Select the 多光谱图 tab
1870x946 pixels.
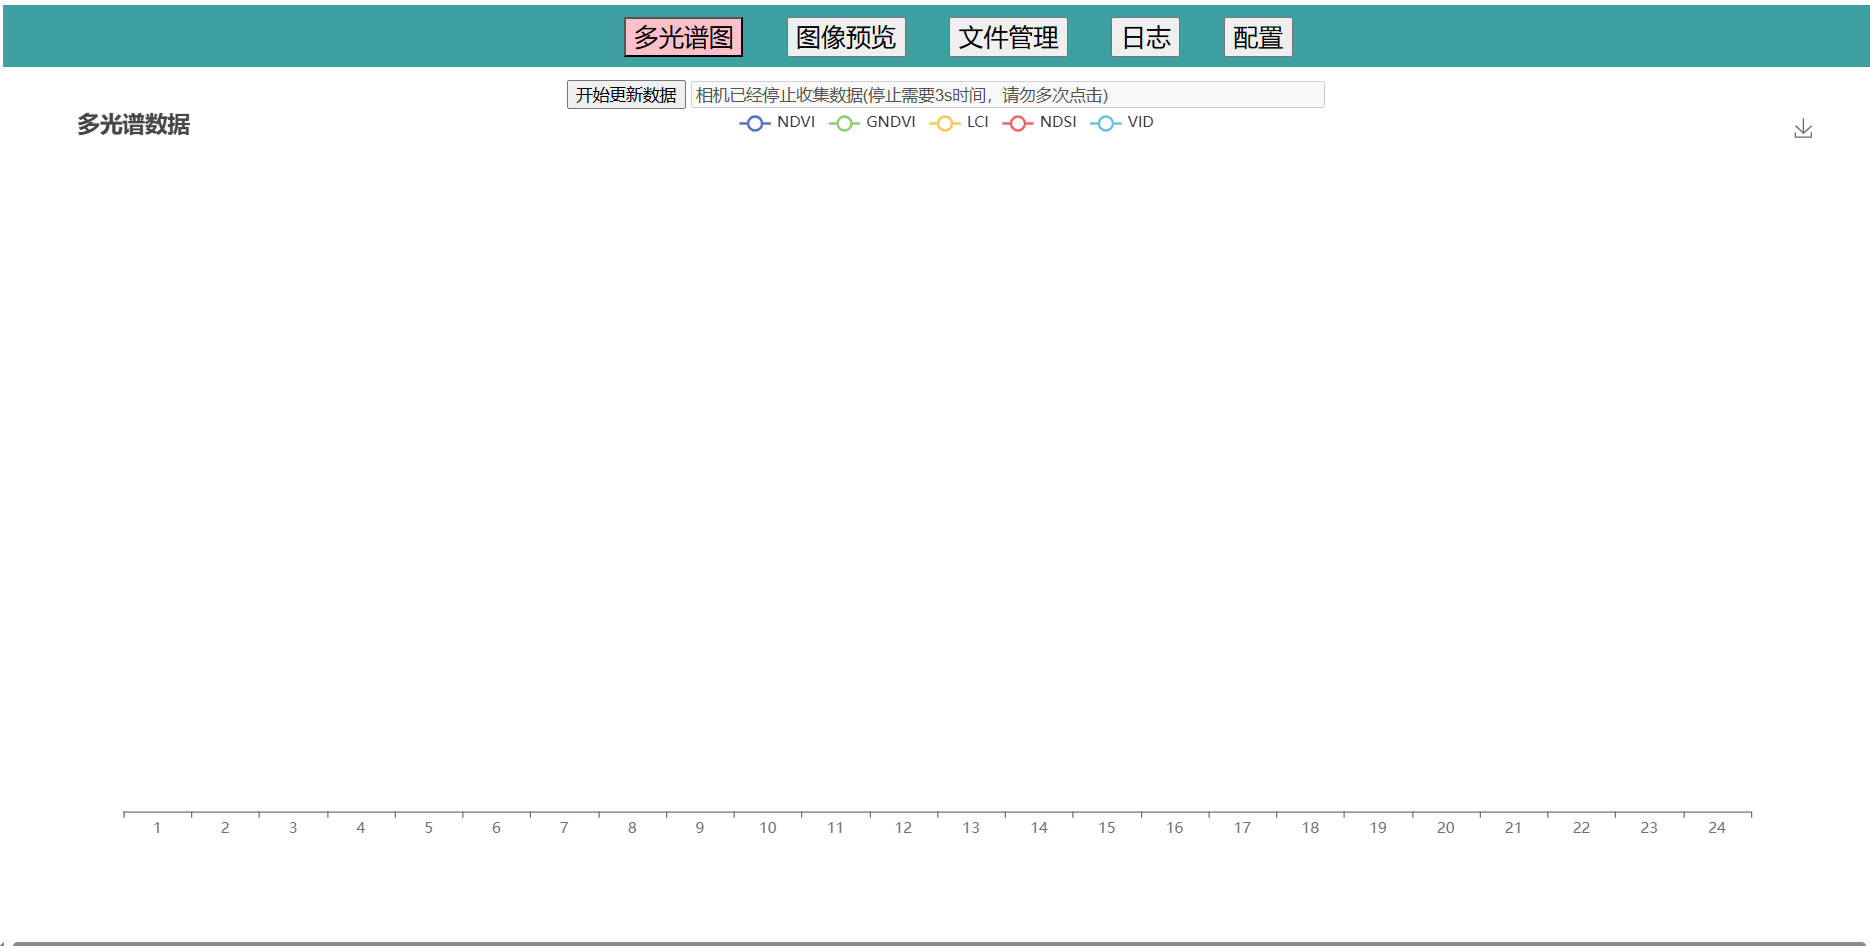(683, 36)
